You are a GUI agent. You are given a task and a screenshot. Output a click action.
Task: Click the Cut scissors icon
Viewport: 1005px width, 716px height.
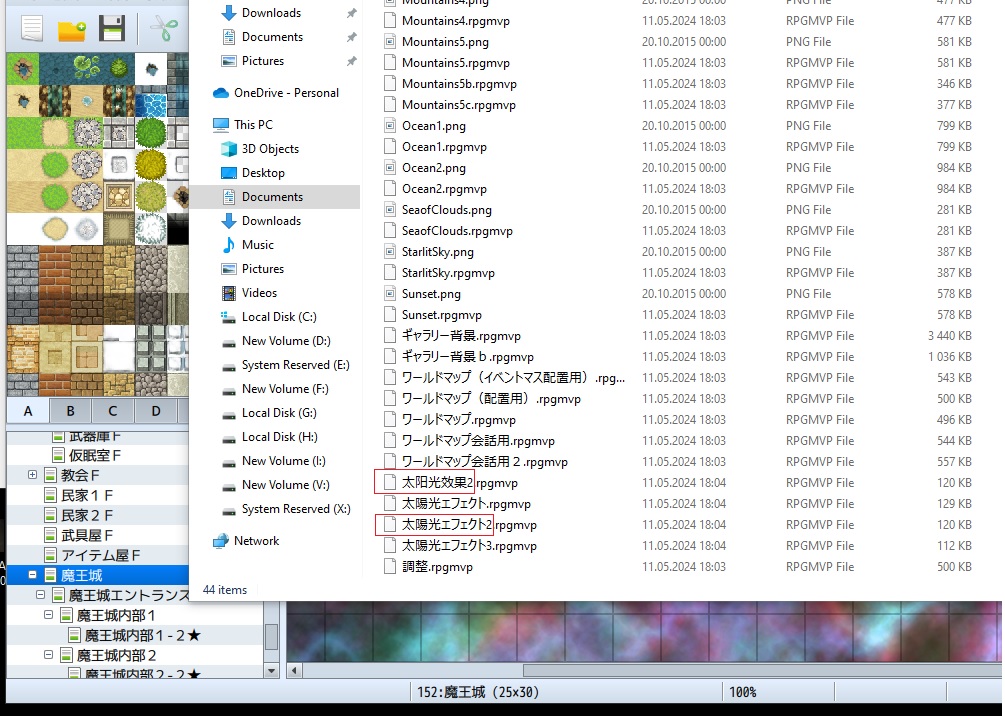[162, 28]
